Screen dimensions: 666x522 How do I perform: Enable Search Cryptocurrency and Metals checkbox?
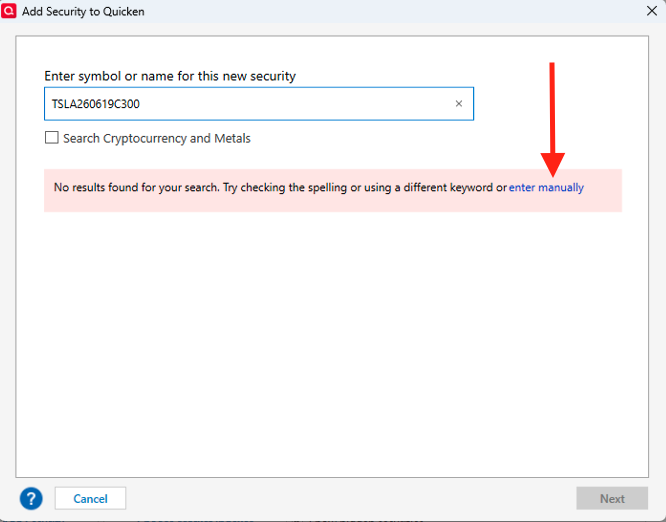click(52, 138)
